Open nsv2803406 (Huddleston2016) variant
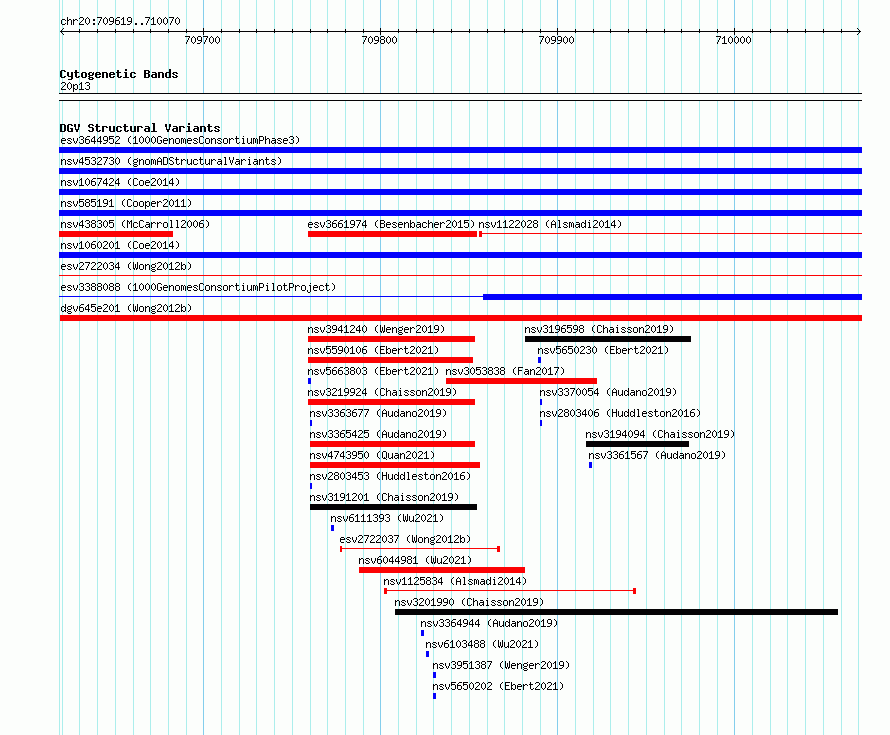The image size is (890, 735). pyautogui.click(x=620, y=413)
